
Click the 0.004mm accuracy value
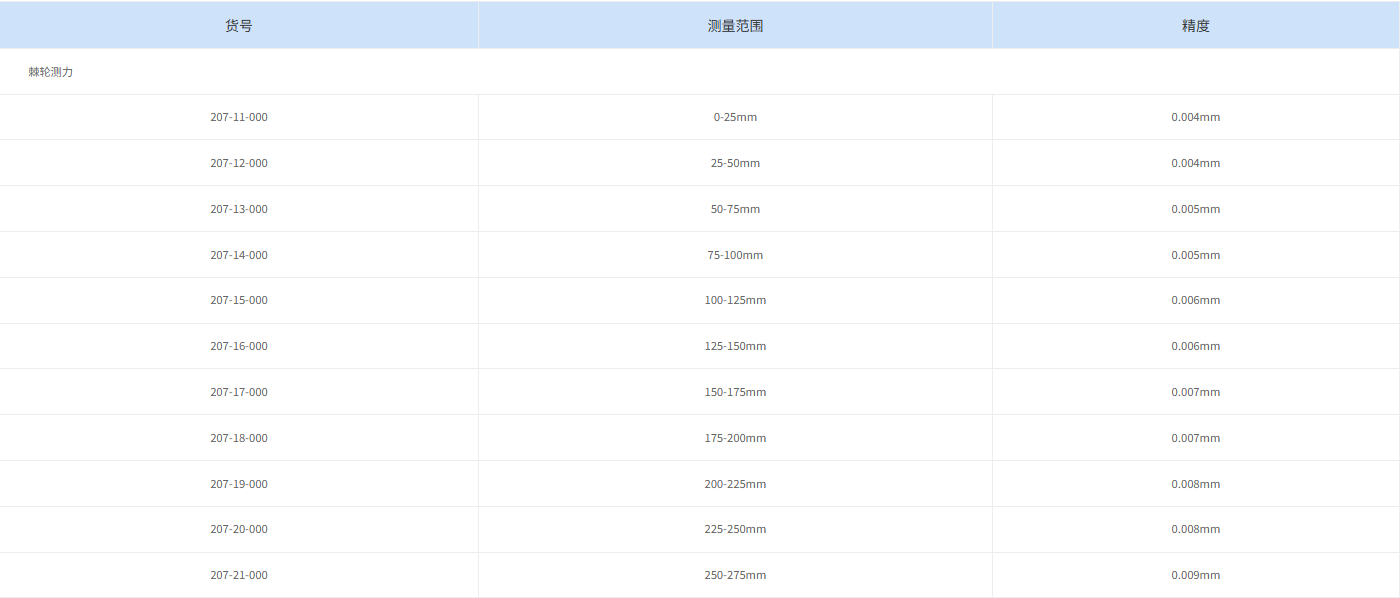(1195, 117)
